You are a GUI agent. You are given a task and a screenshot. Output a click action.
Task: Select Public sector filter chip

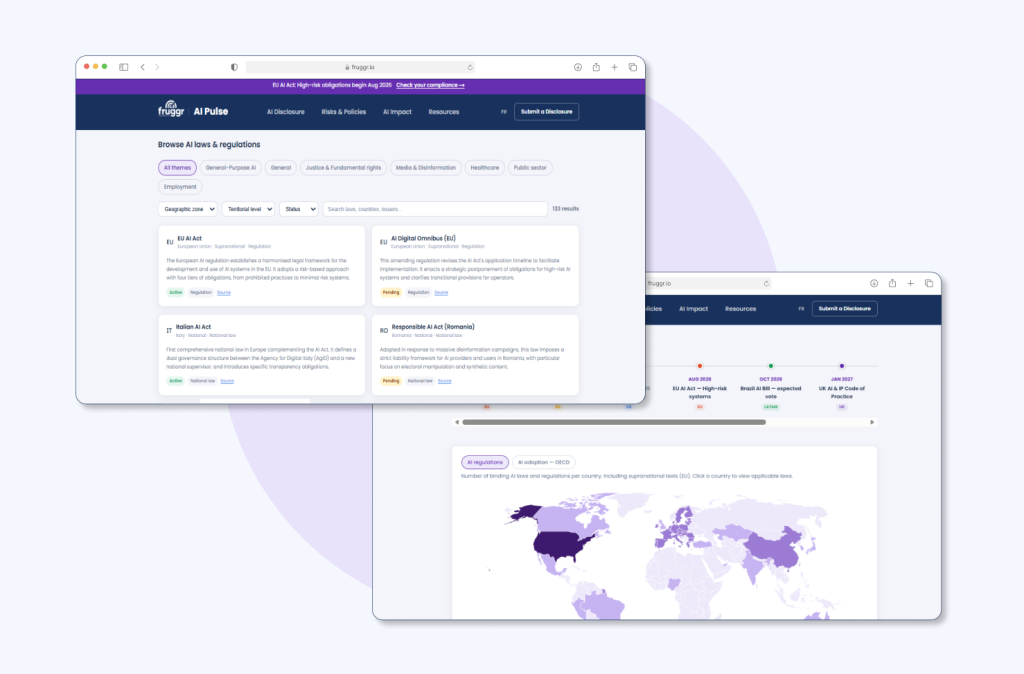point(530,168)
